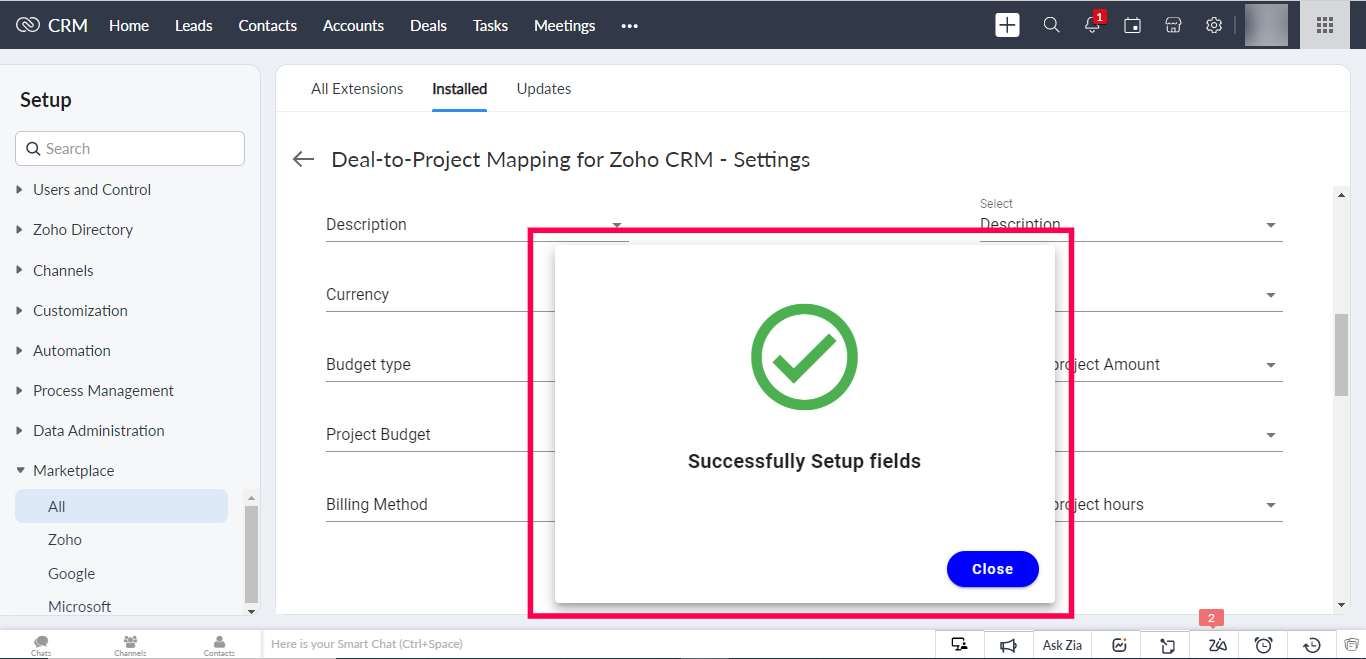Open the notifications bell
This screenshot has height=659, width=1366.
click(x=1092, y=25)
